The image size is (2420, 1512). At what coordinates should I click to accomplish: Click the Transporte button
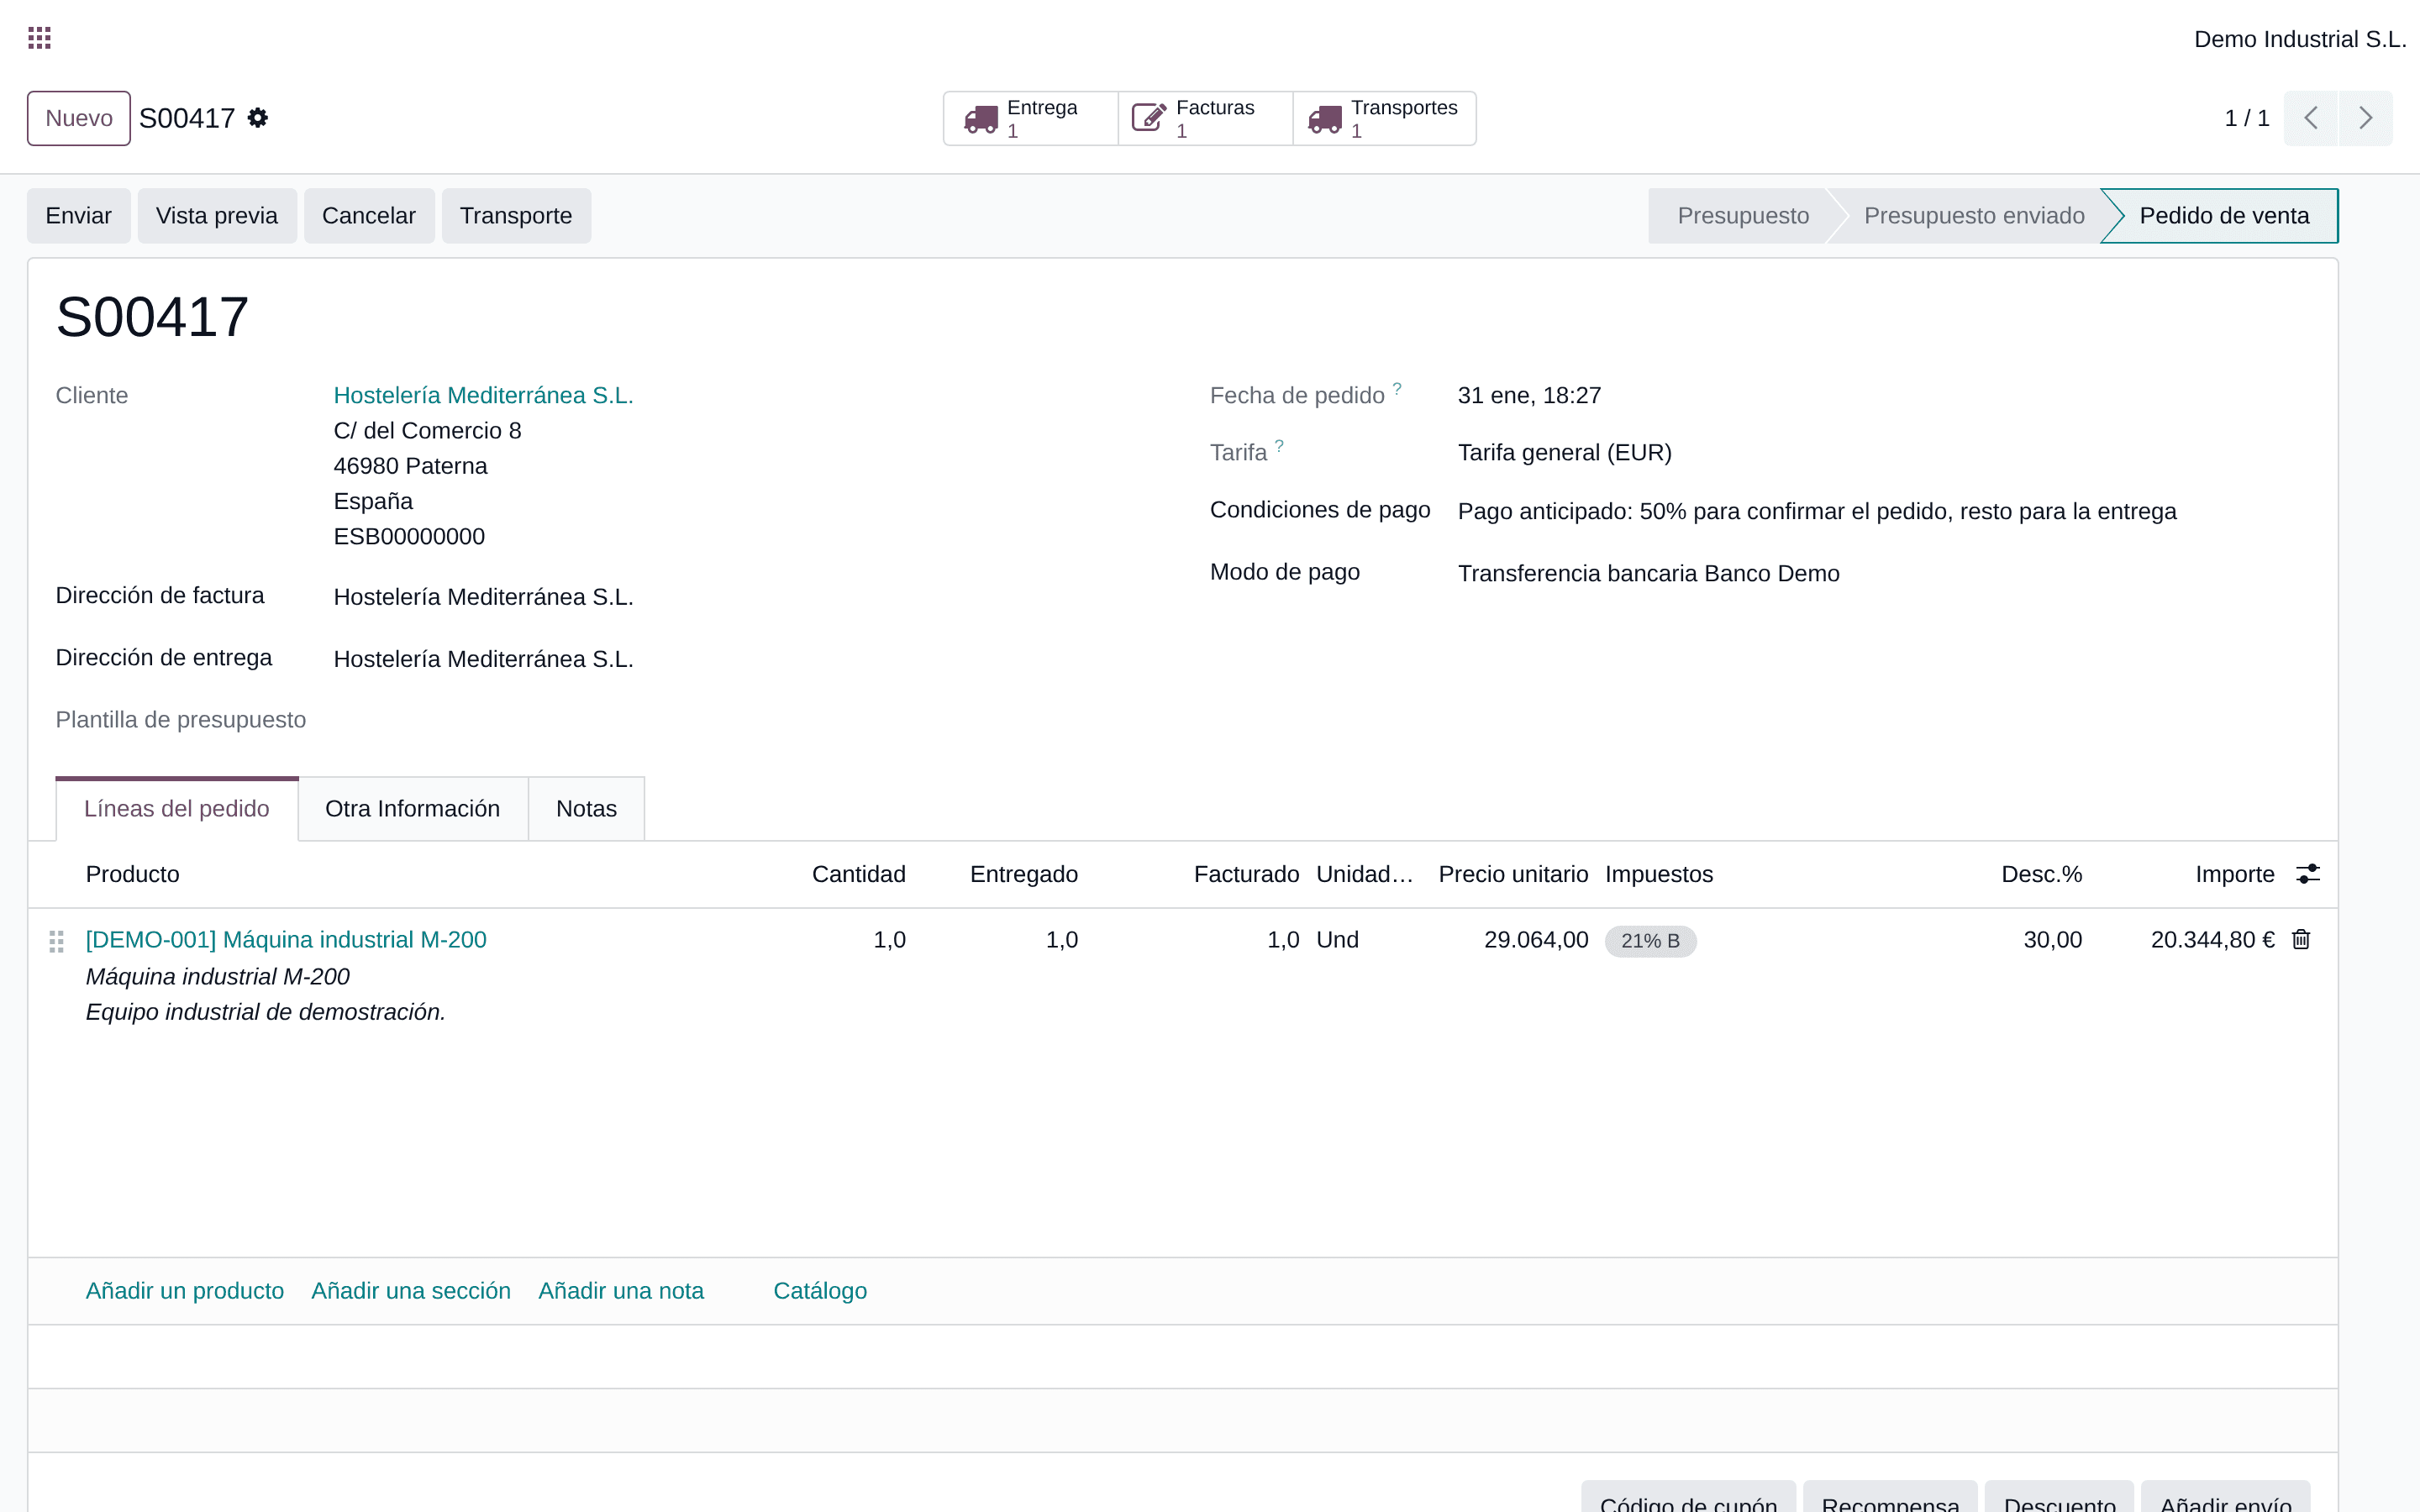pos(516,216)
